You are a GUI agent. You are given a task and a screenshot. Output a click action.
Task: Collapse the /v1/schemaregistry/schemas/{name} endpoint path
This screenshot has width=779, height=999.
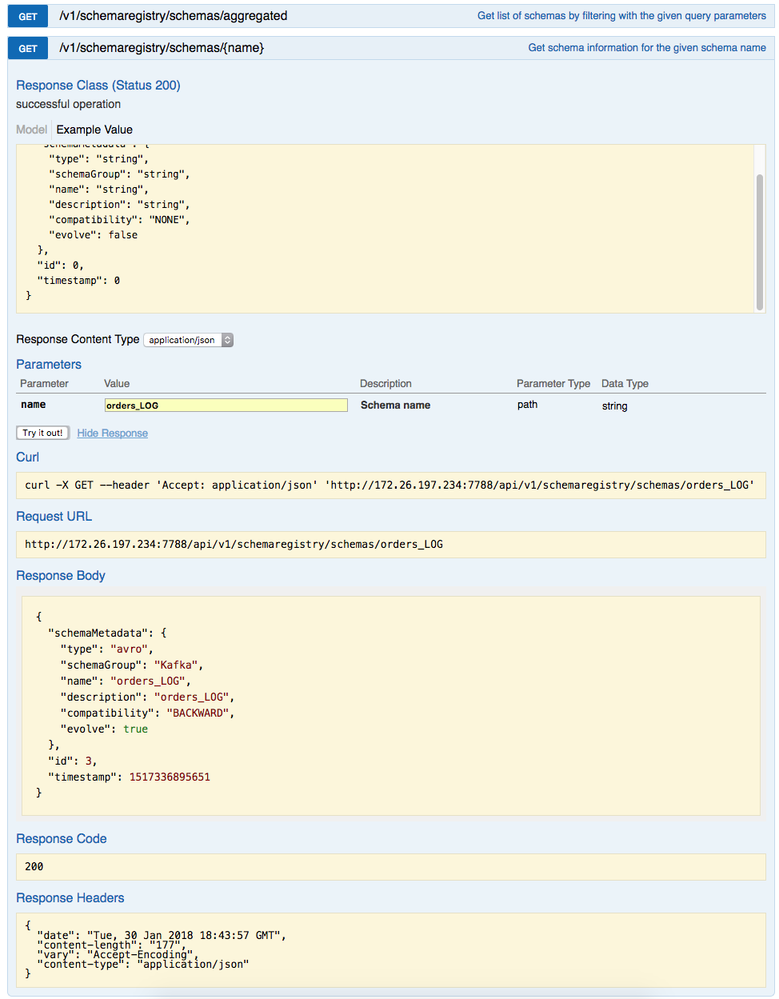pyautogui.click(x=162, y=48)
